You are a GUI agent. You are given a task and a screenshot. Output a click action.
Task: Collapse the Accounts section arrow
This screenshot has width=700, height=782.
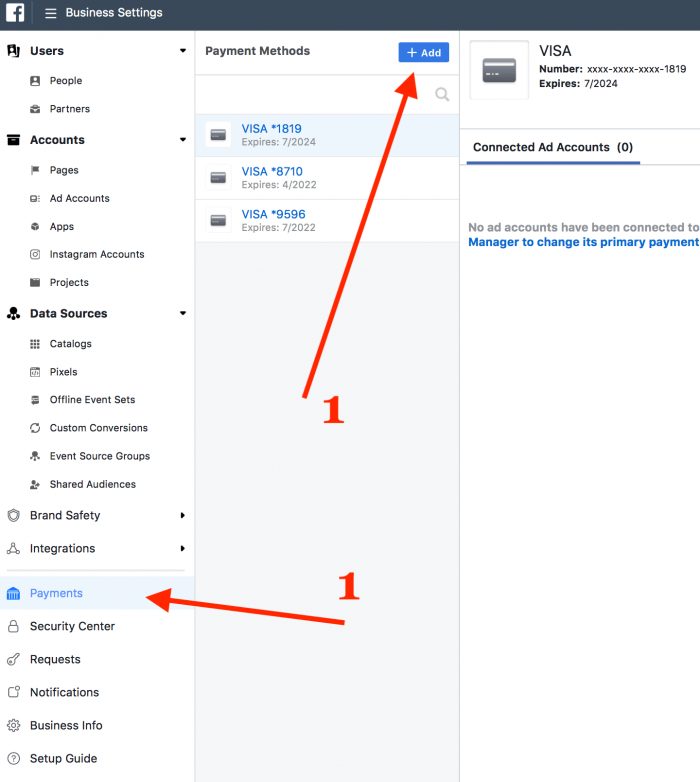182,140
